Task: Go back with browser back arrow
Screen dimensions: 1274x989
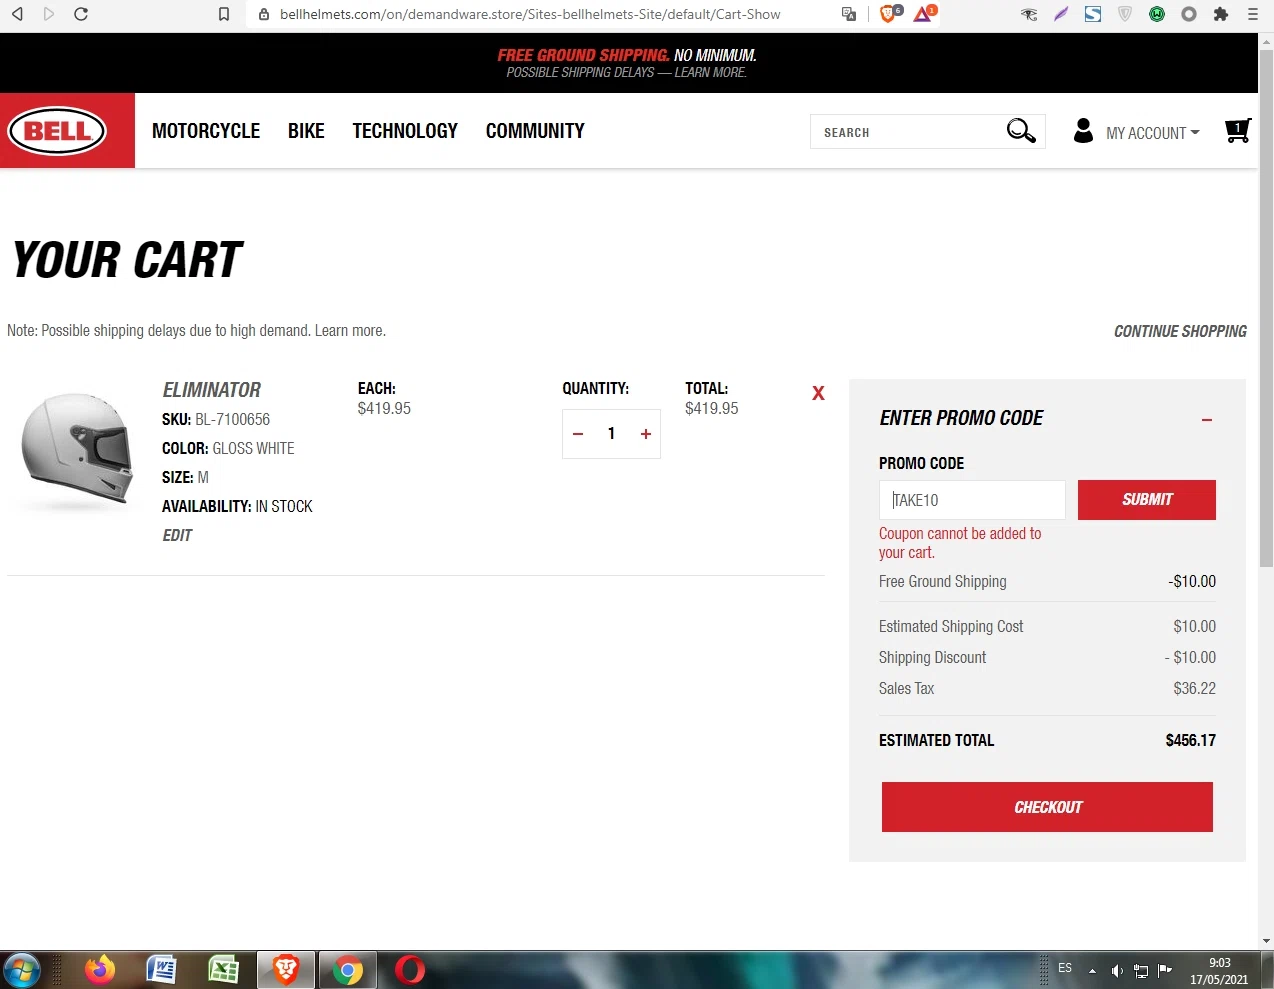Action: pos(17,14)
